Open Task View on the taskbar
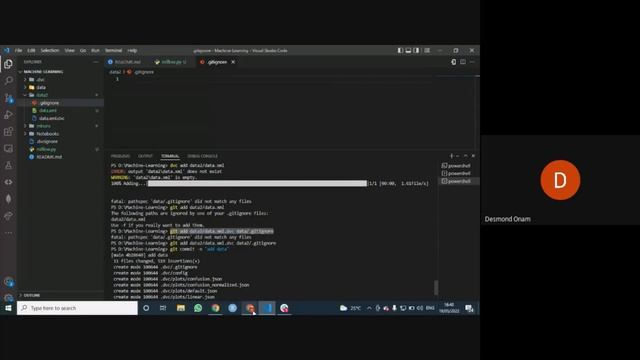640x360 pixels. coord(163,308)
